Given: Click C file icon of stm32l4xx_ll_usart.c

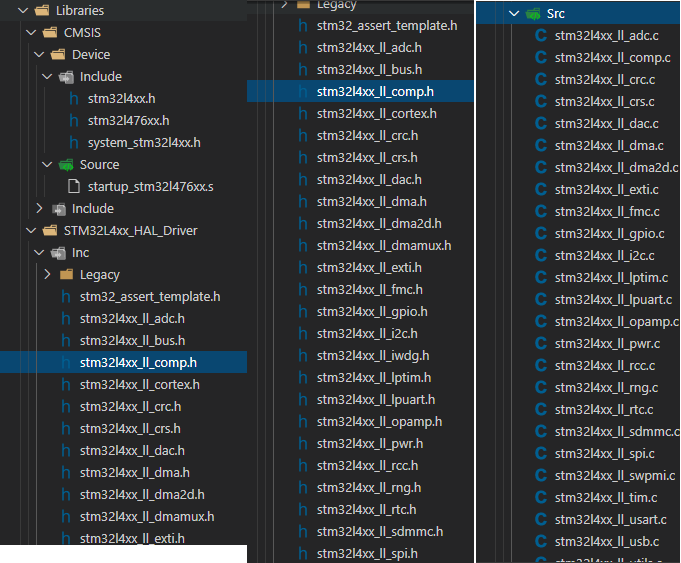Looking at the screenshot, I should 541,520.
